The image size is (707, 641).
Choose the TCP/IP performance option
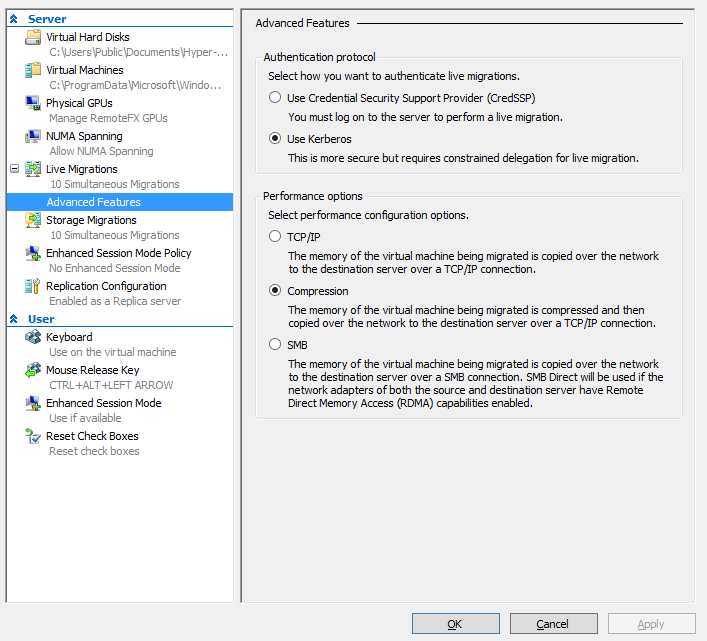[x=275, y=237]
